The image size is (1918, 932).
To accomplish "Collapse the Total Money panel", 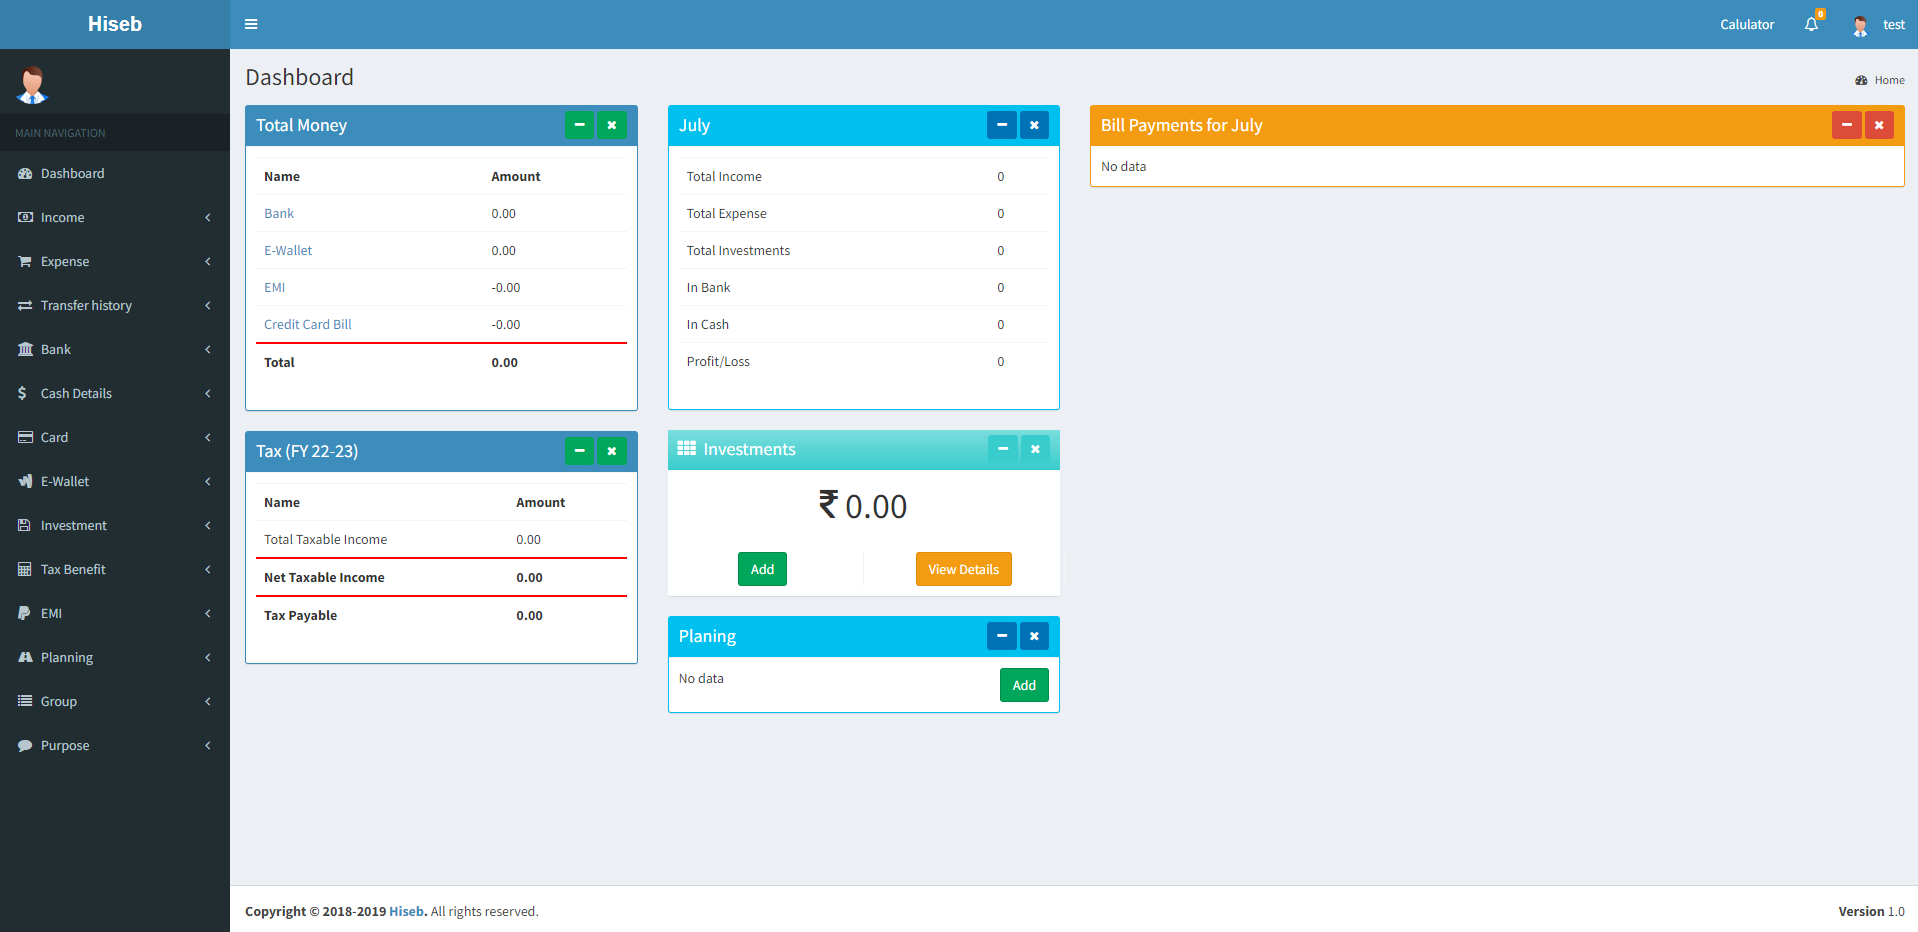I will tap(579, 125).
